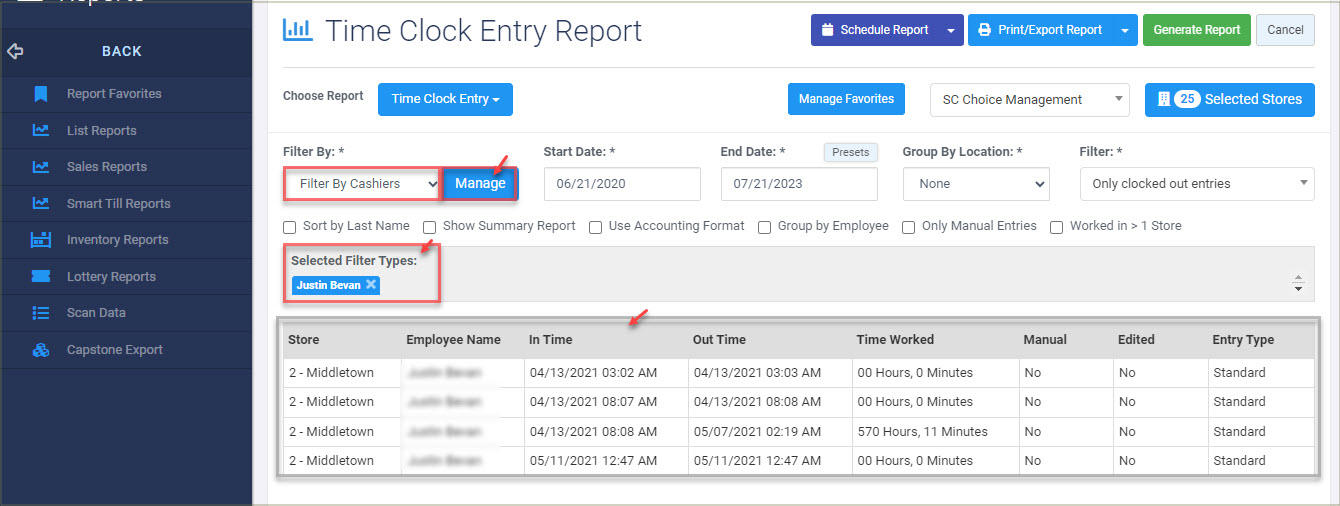Go BACK in the sidebar
This screenshot has height=506, width=1340.
coord(122,51)
